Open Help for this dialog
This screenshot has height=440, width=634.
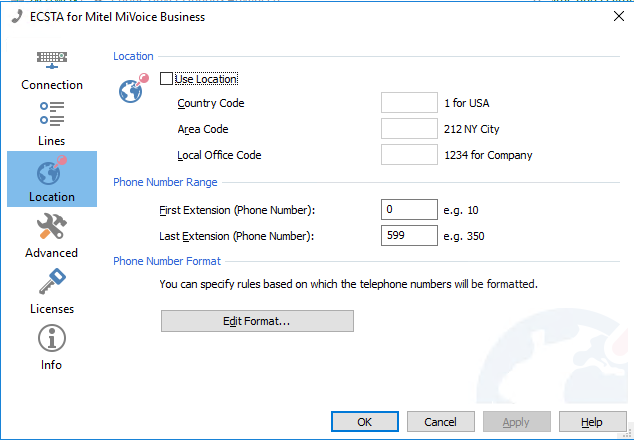click(x=592, y=422)
